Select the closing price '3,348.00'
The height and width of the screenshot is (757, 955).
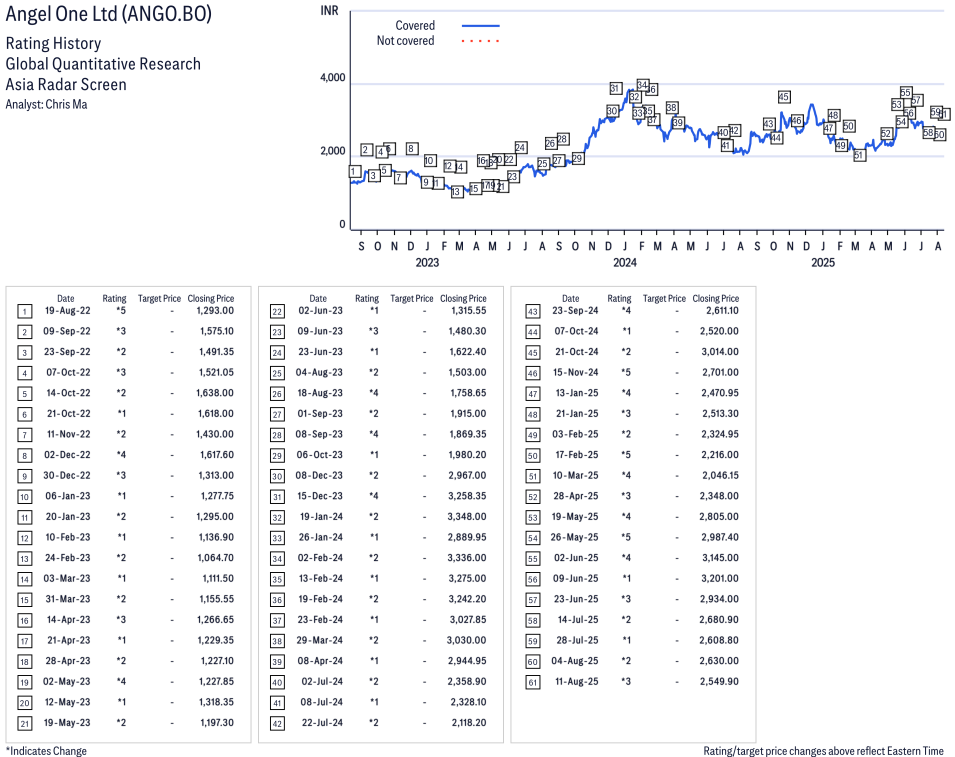pos(467,516)
